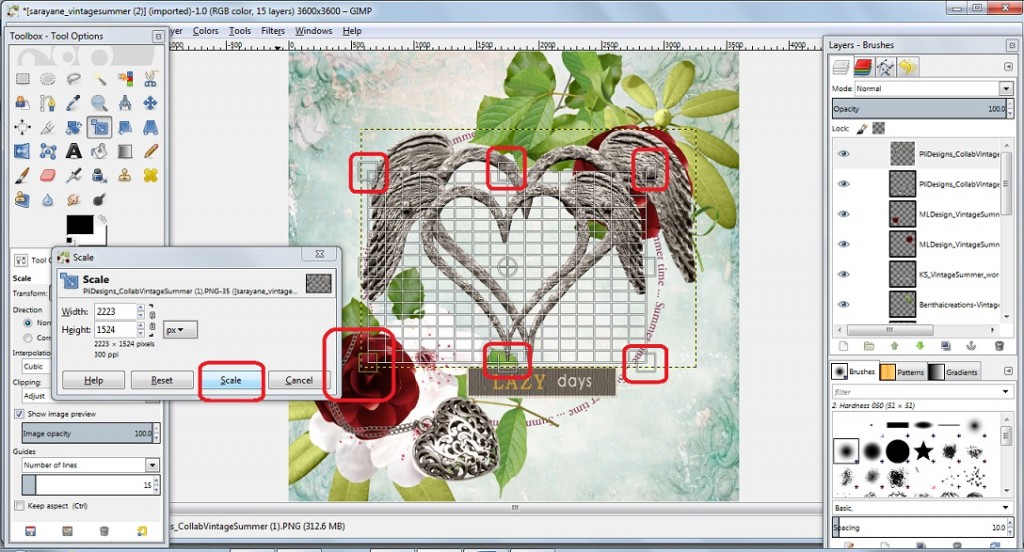Activate the Scissors Select tool
Image resolution: width=1024 pixels, height=552 pixels.
coord(151,79)
